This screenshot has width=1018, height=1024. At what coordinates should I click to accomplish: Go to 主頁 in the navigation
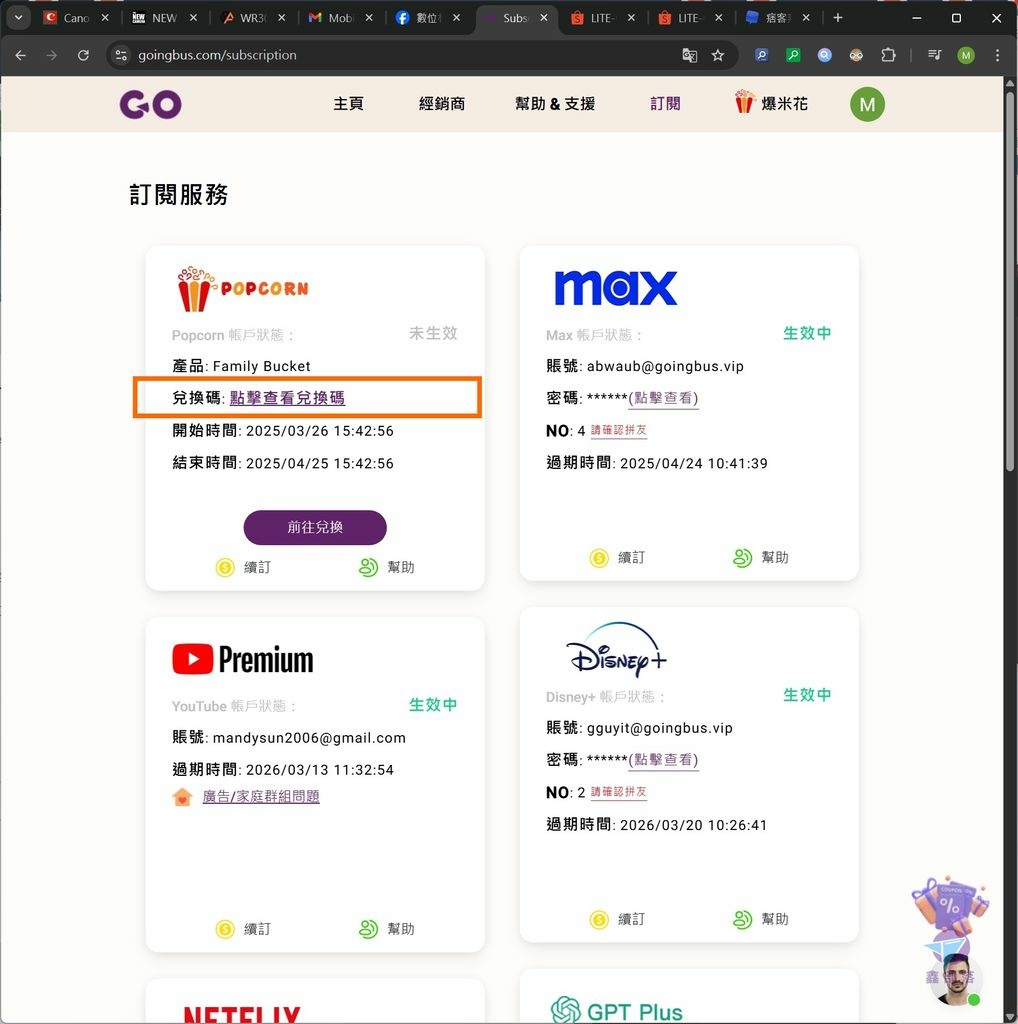point(348,104)
